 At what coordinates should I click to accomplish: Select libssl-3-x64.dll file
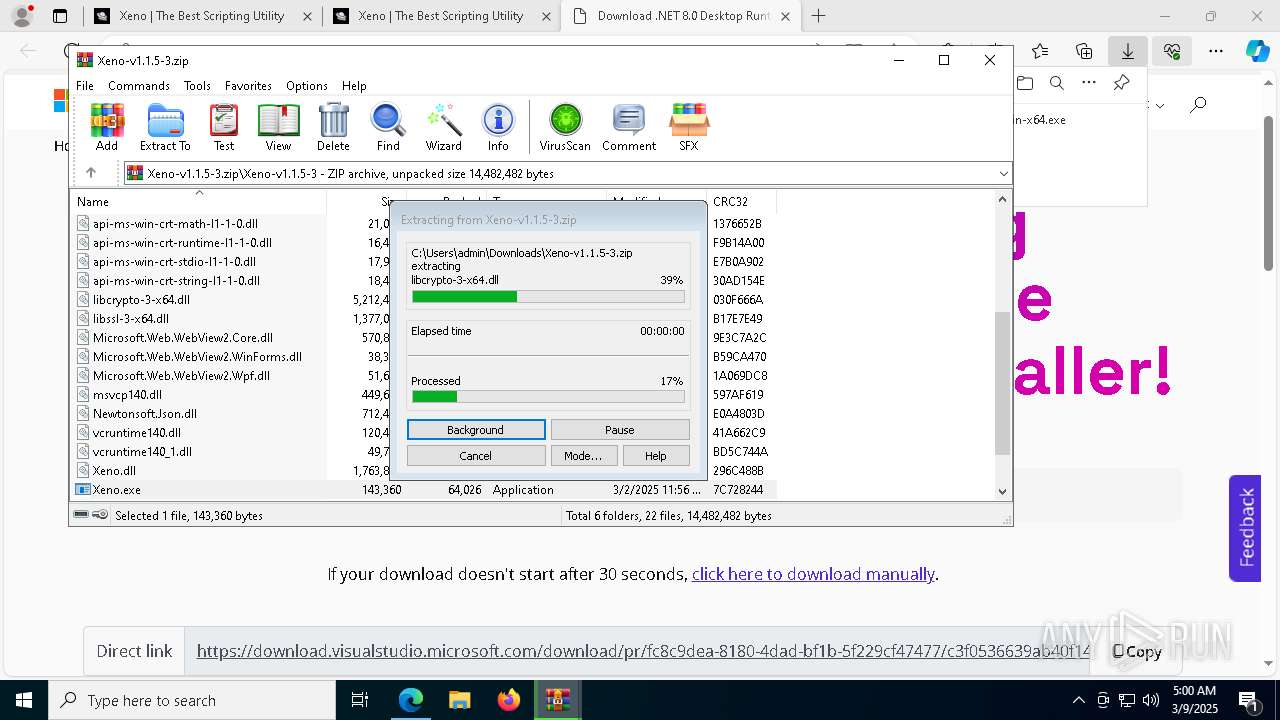131,319
